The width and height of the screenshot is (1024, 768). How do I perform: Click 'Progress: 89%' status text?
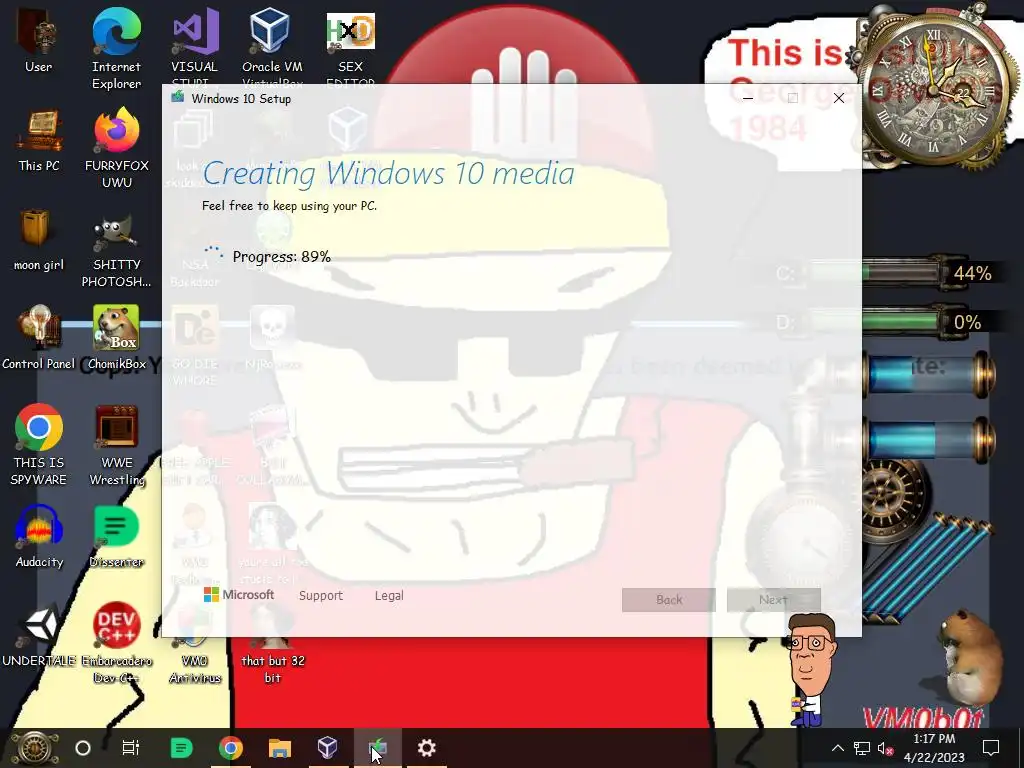pyautogui.click(x=281, y=257)
